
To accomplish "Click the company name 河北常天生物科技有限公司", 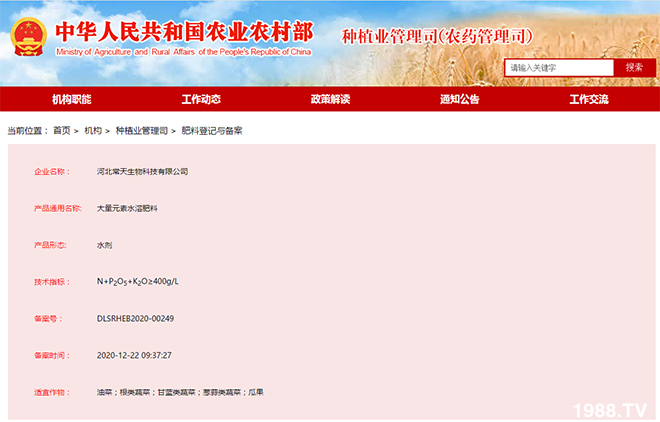I will [x=142, y=172].
